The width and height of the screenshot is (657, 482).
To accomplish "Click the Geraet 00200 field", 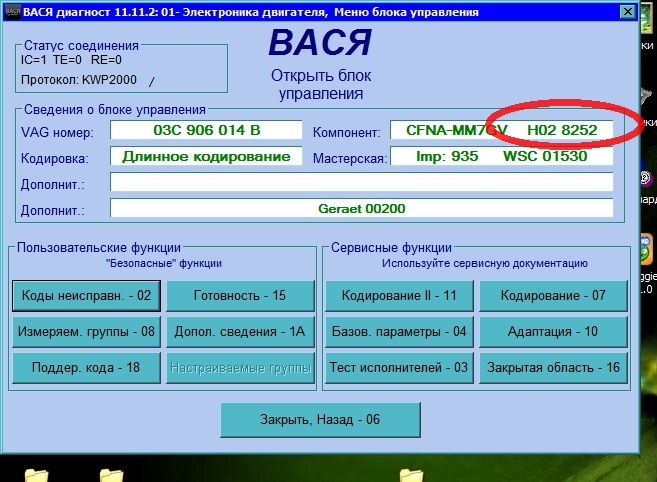I will 361,208.
